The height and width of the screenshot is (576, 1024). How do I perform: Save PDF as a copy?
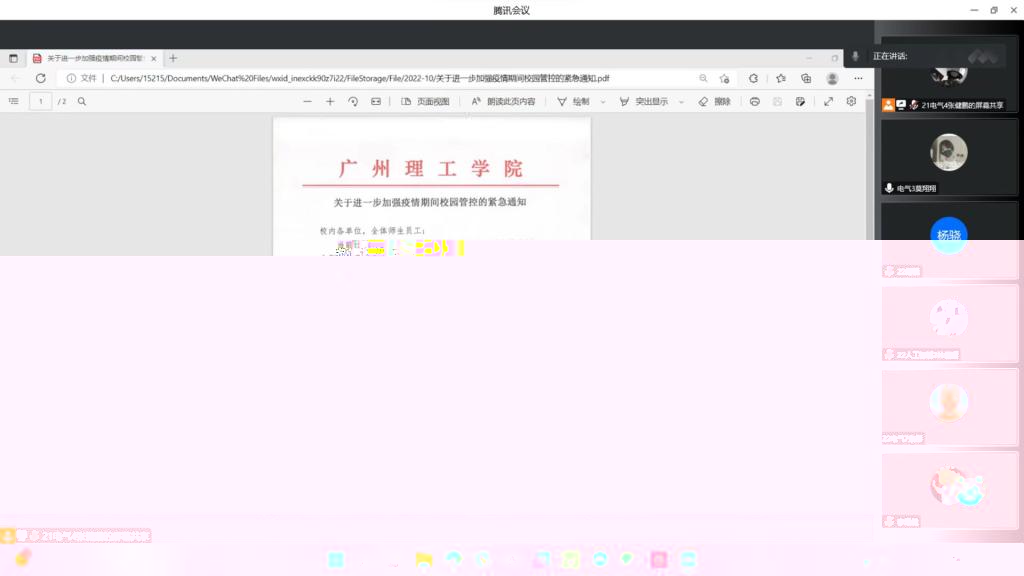800,101
